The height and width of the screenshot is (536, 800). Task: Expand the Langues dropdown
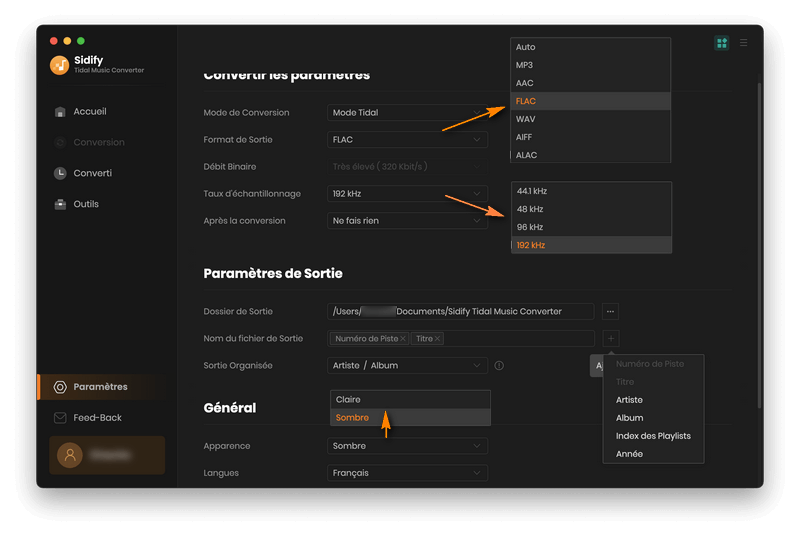(408, 473)
